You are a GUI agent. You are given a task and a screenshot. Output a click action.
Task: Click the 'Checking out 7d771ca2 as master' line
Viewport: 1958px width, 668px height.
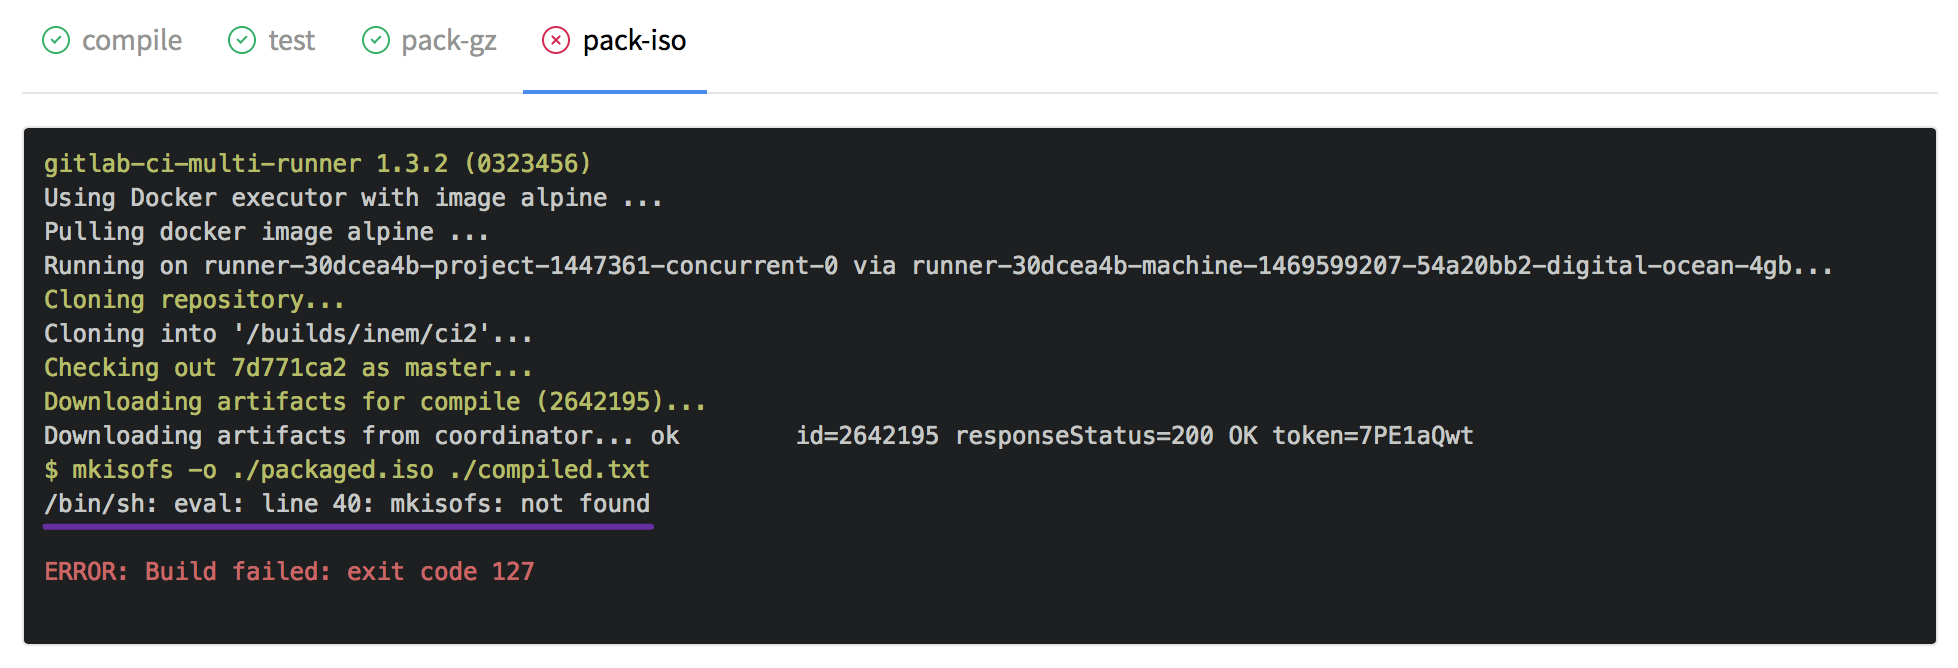point(288,367)
